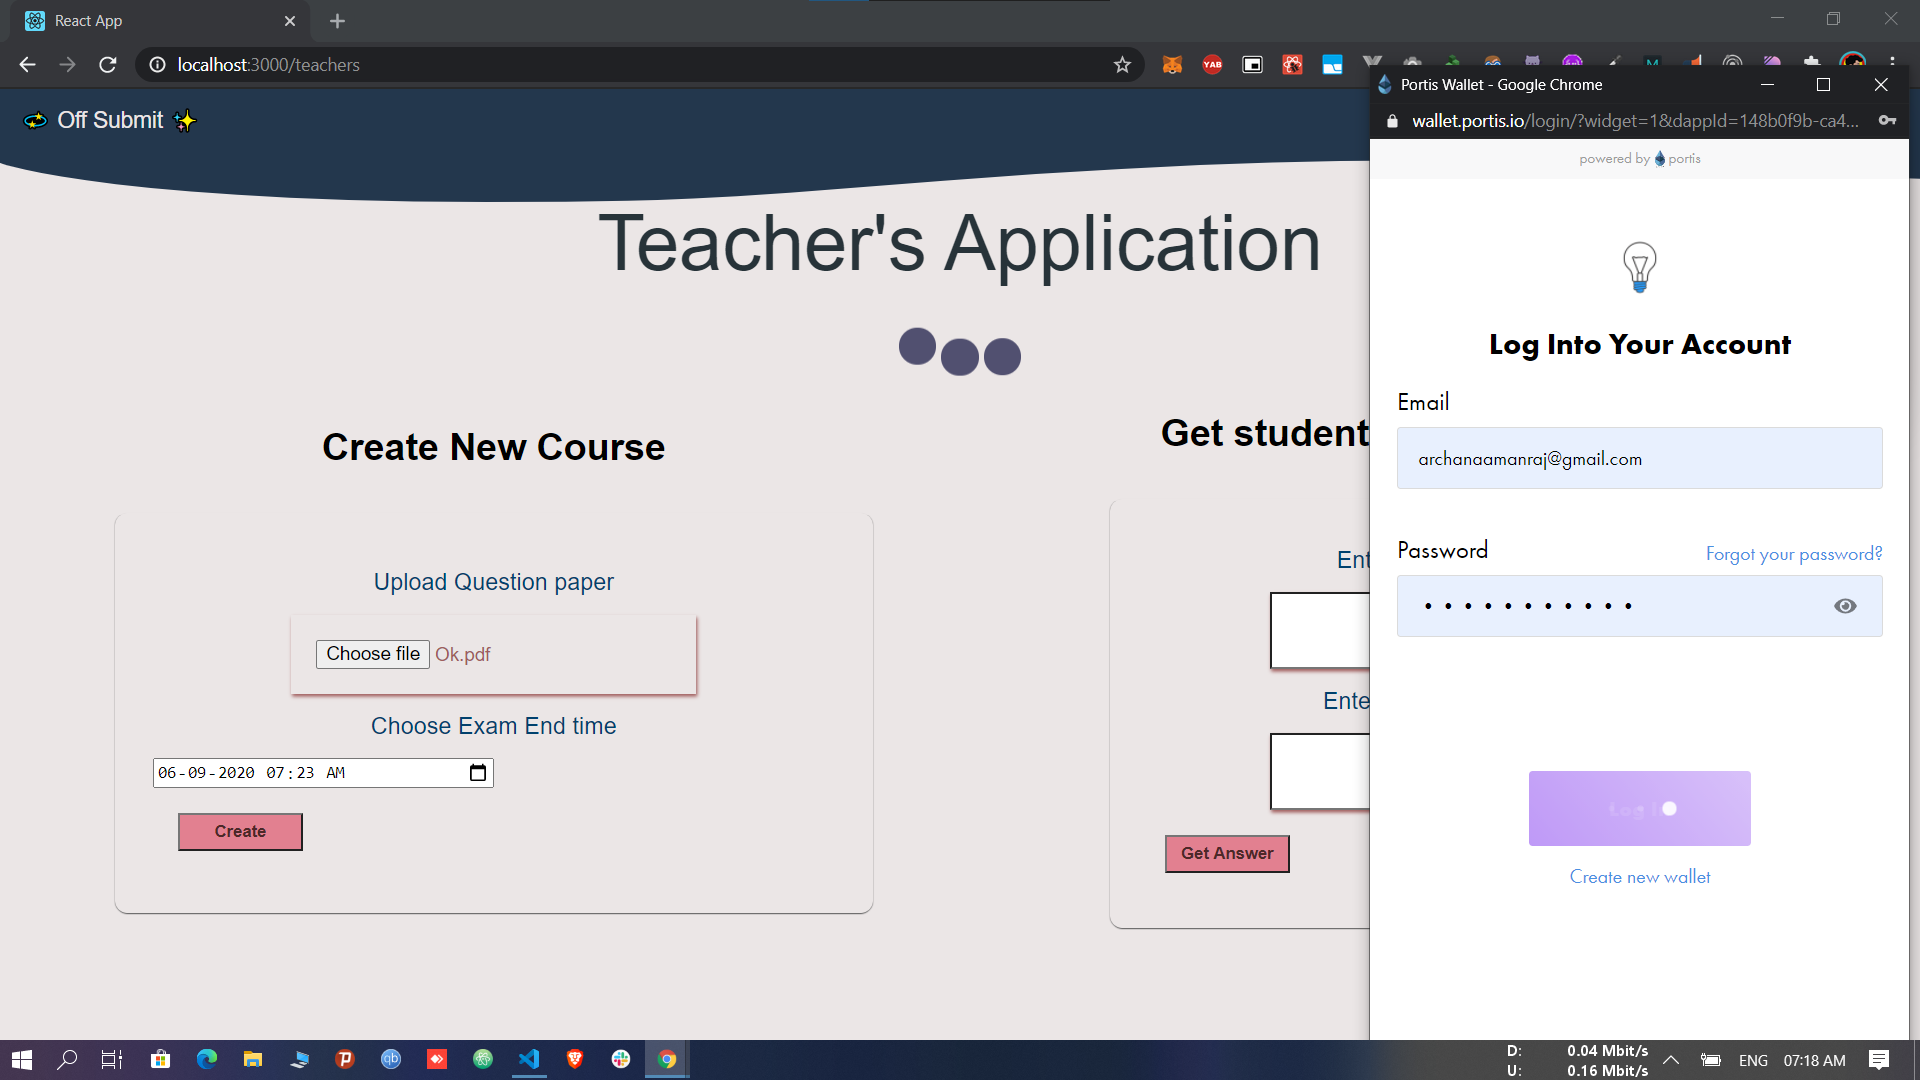Launch Brave browser from the taskbar
This screenshot has width=1920, height=1080.
point(575,1059)
